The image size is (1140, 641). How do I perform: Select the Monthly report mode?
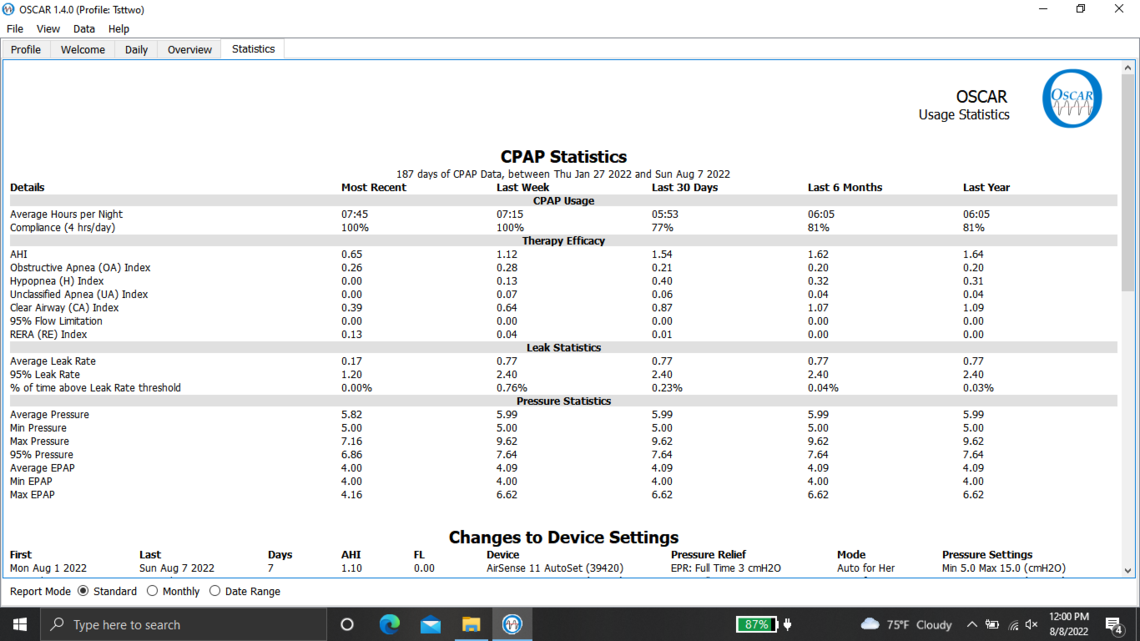(153, 591)
